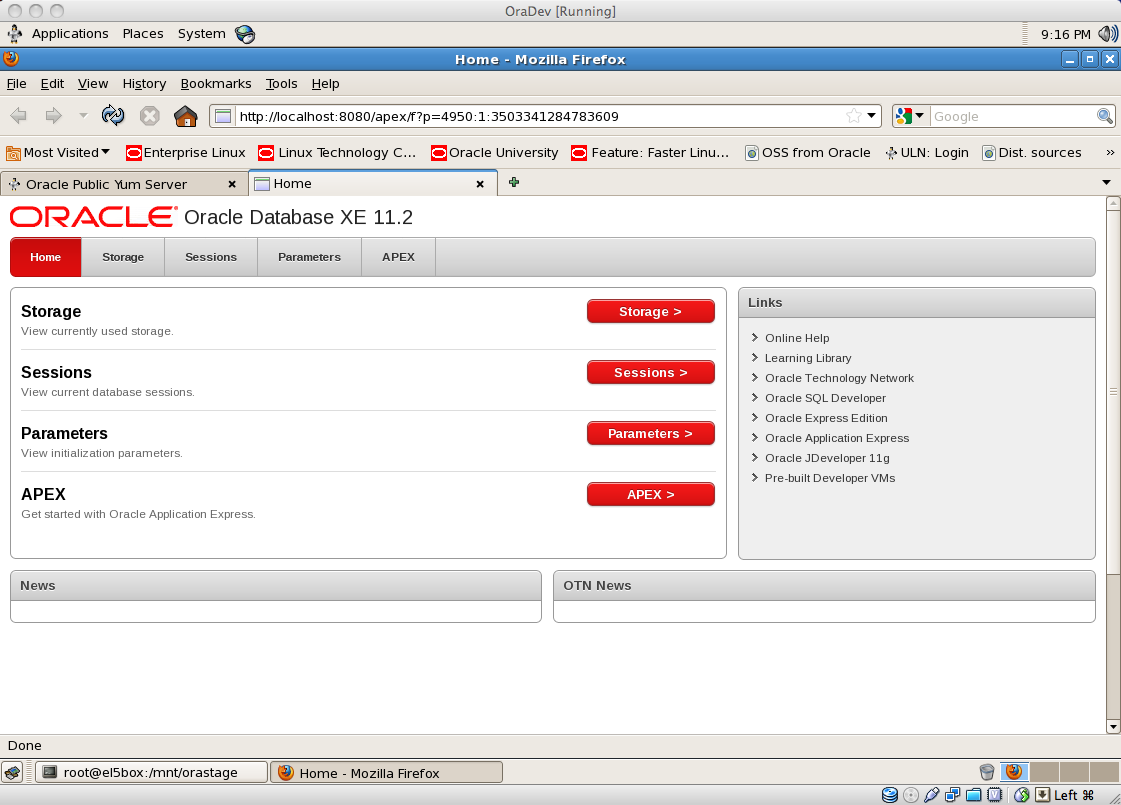The image size is (1121, 805).
Task: Click the VirtualBox optical disc status icon
Action: coord(911,795)
